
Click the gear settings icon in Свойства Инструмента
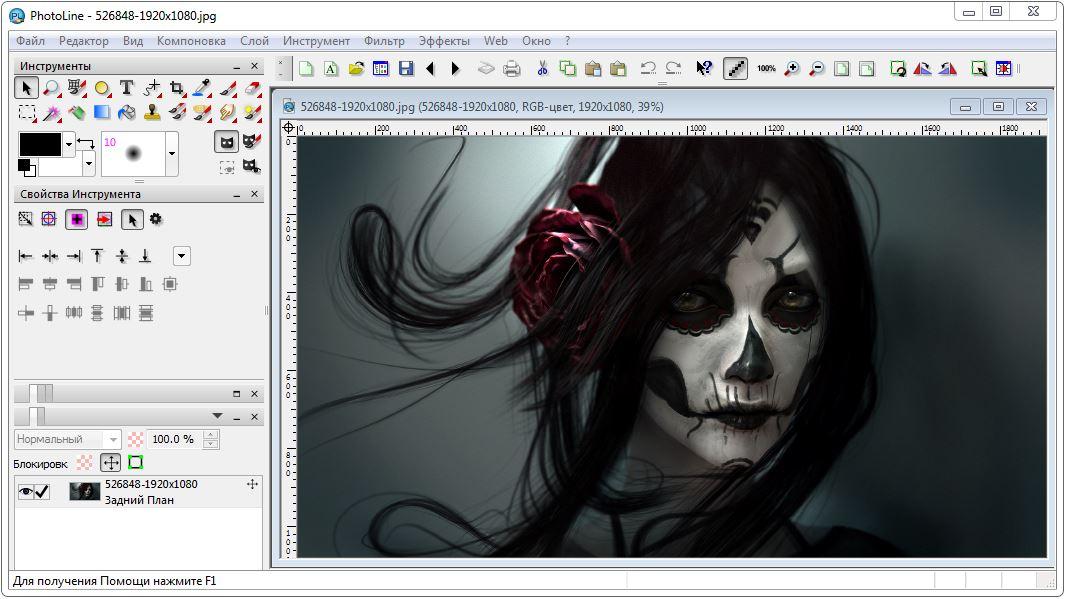coord(156,219)
